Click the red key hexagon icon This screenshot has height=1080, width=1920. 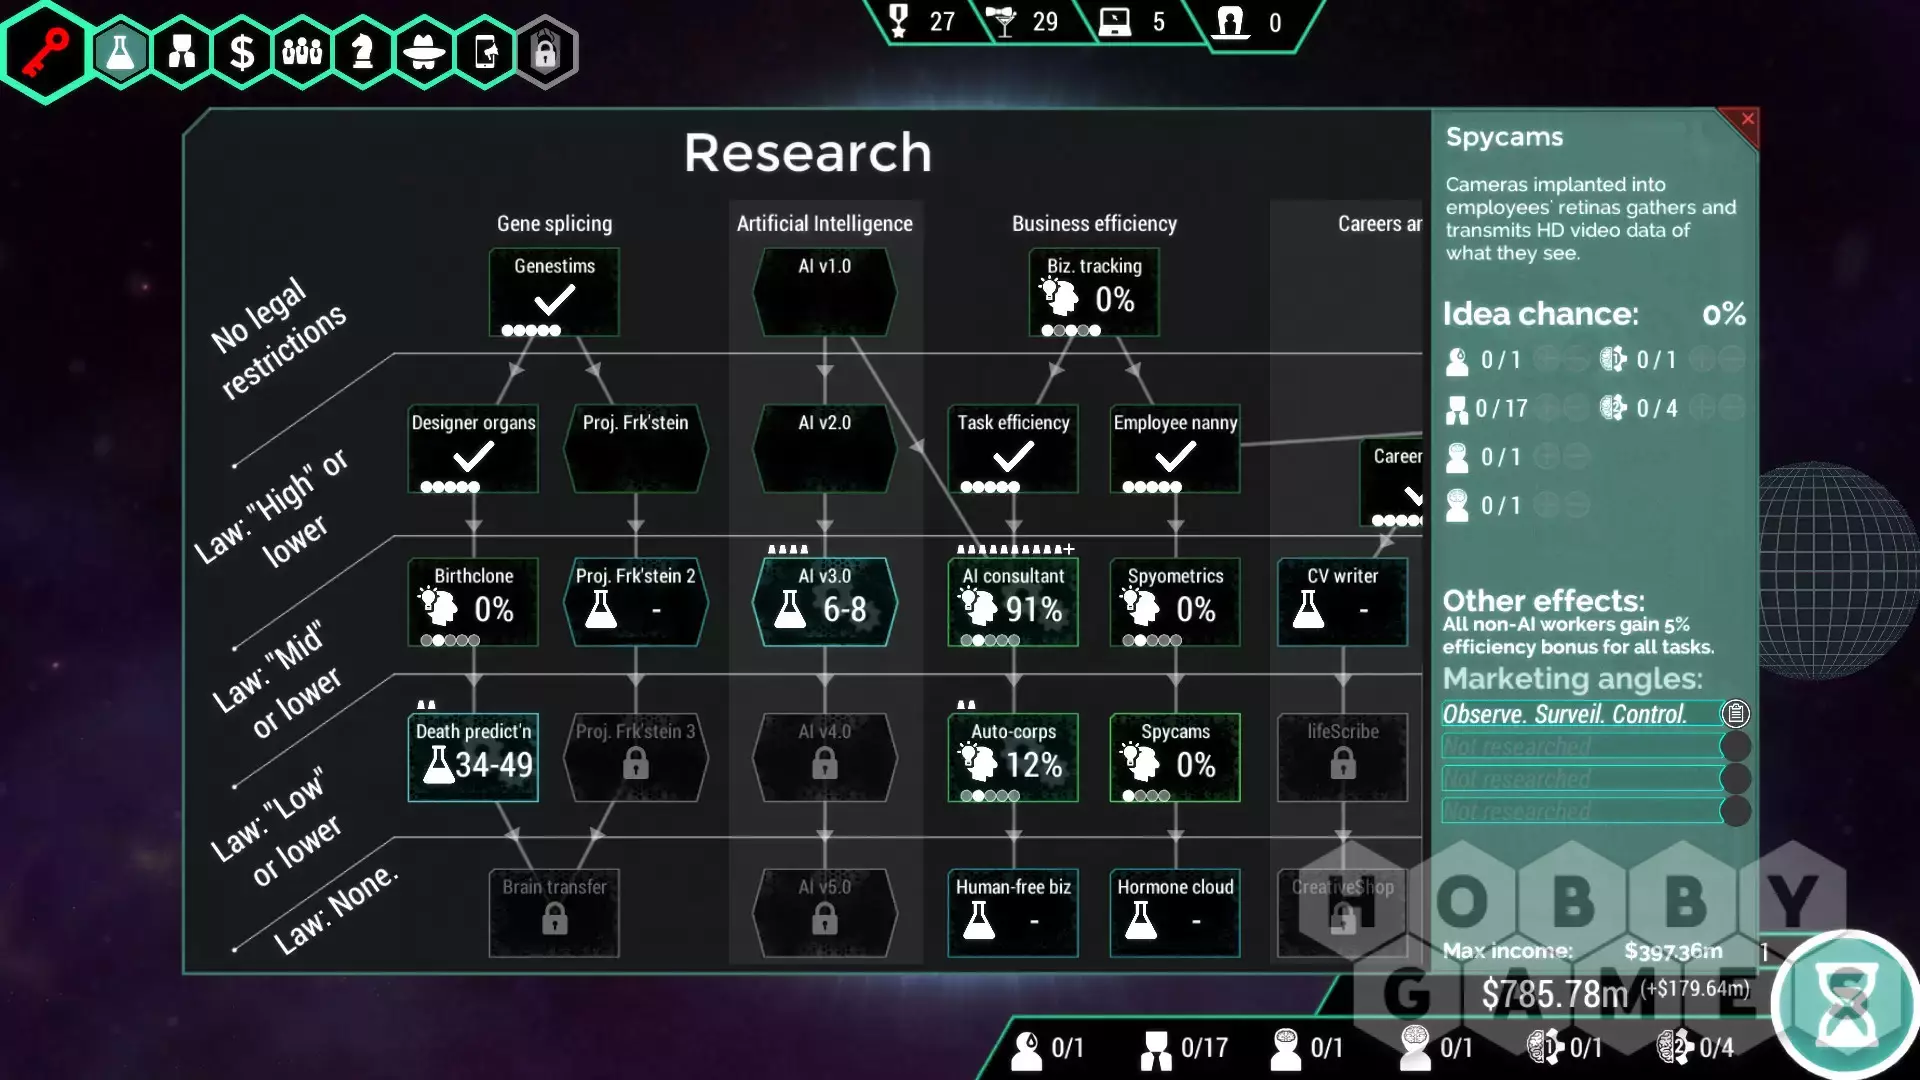click(x=46, y=50)
